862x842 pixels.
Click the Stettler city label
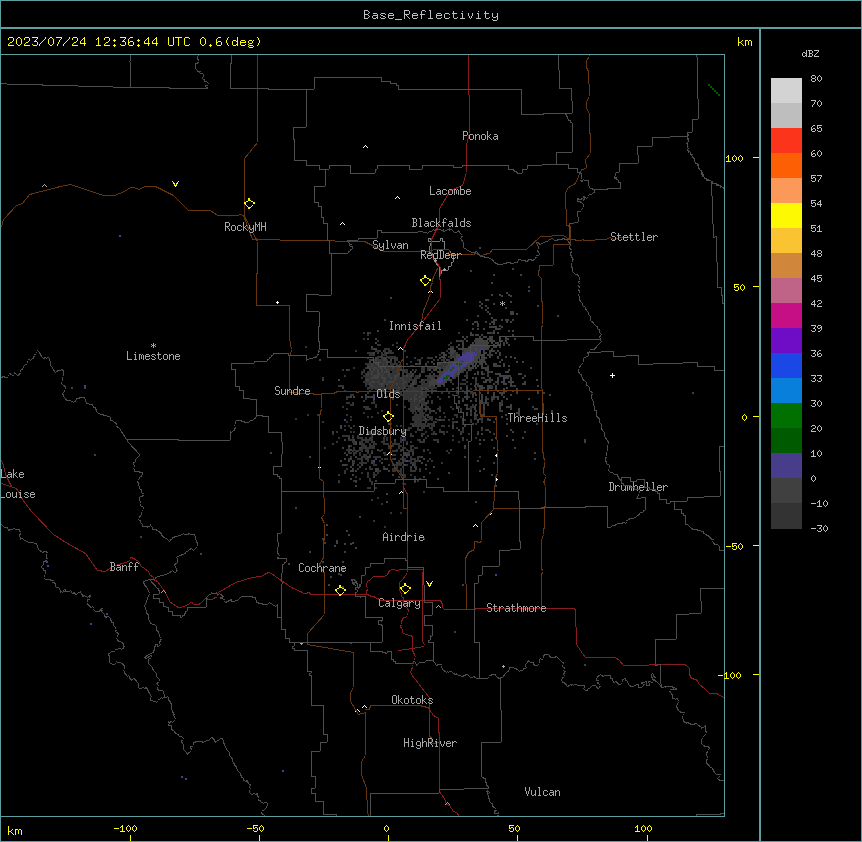pos(633,237)
